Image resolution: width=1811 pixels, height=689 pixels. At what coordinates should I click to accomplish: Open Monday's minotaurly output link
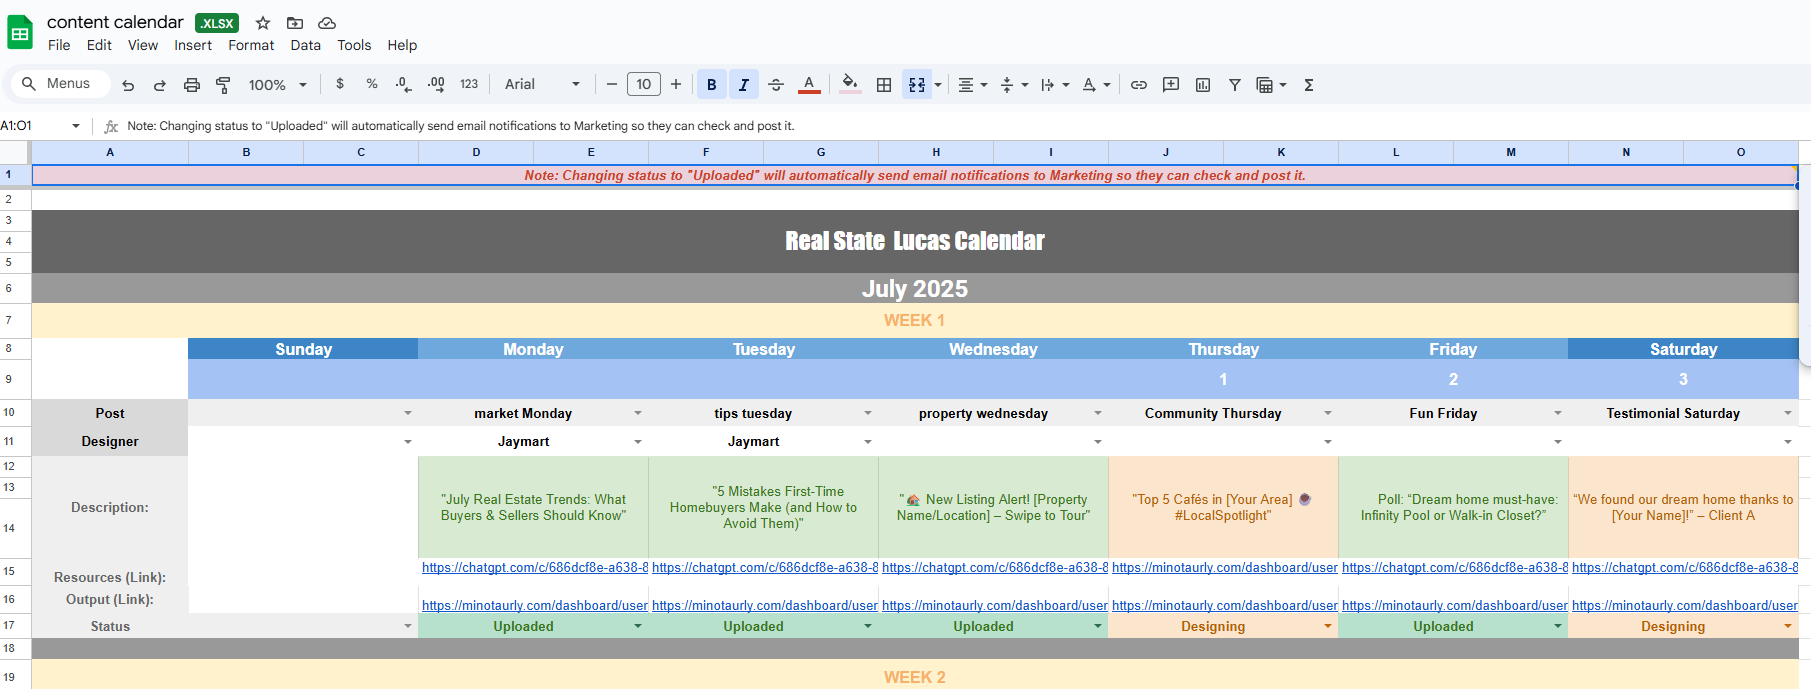point(535,605)
